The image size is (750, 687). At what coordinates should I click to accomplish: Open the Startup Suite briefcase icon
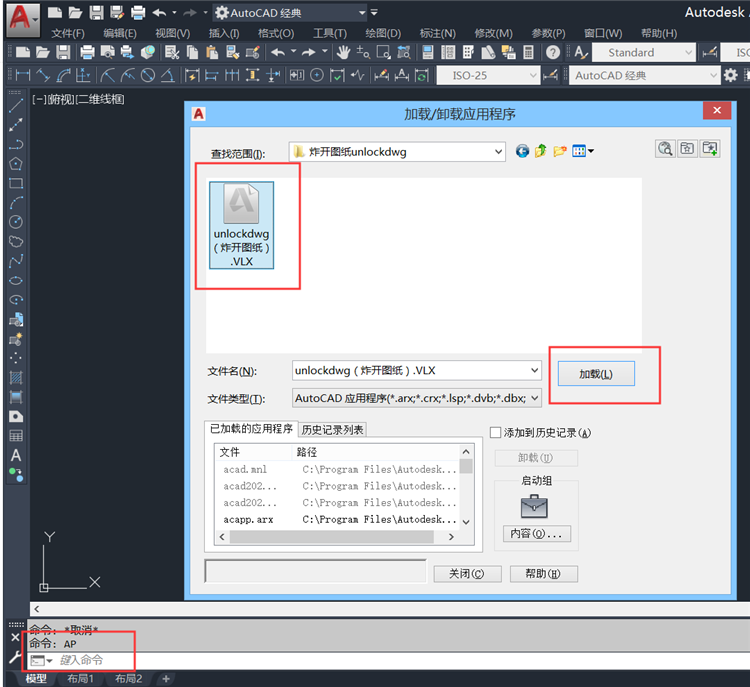534,507
